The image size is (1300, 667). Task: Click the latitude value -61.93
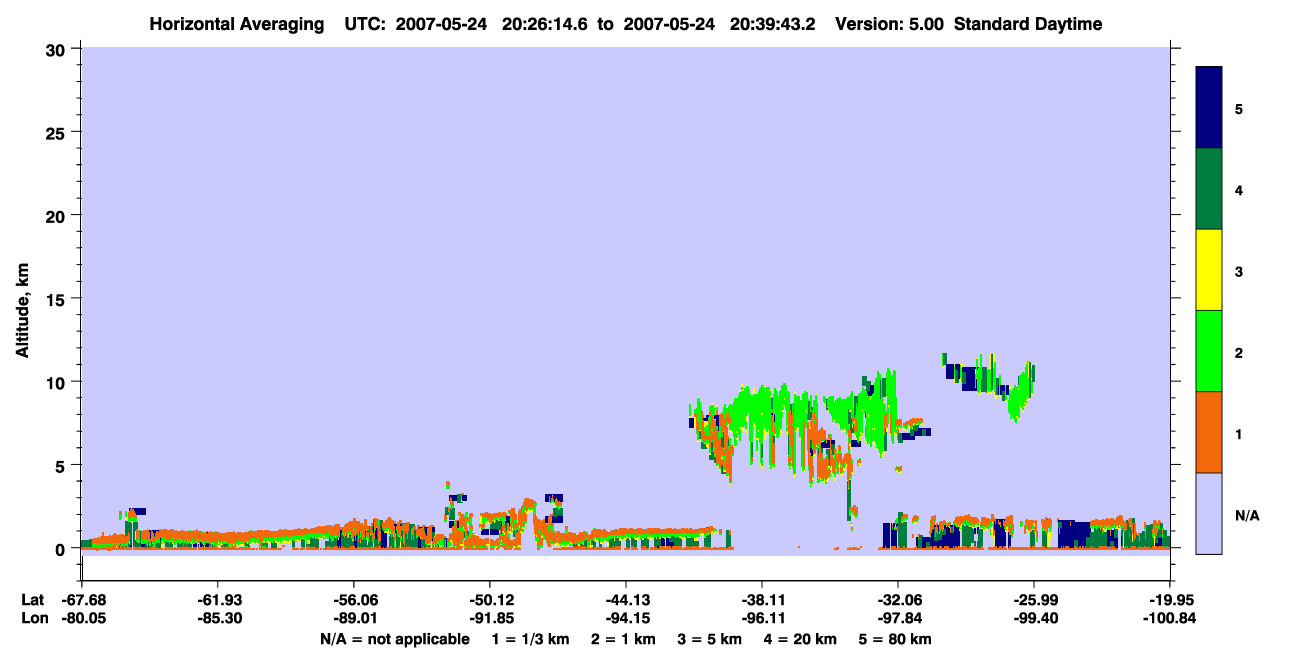coord(218,600)
